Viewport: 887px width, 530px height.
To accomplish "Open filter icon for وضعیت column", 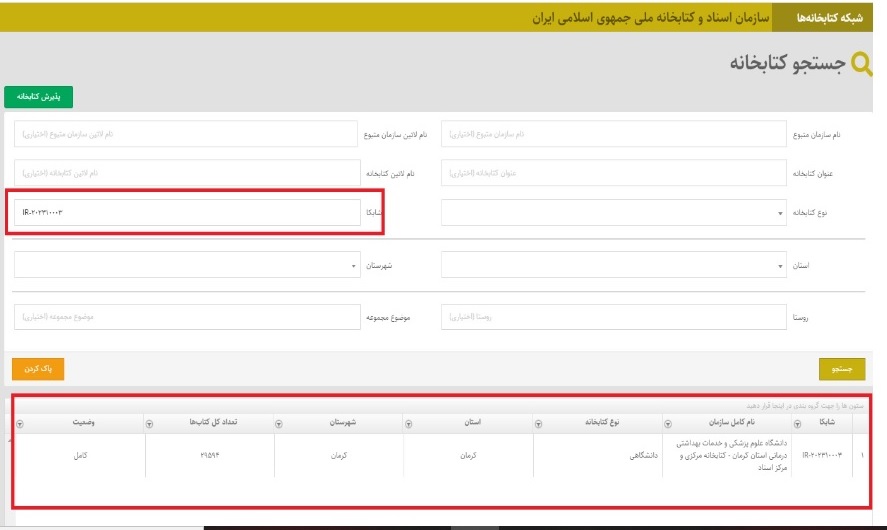I will click(20, 423).
